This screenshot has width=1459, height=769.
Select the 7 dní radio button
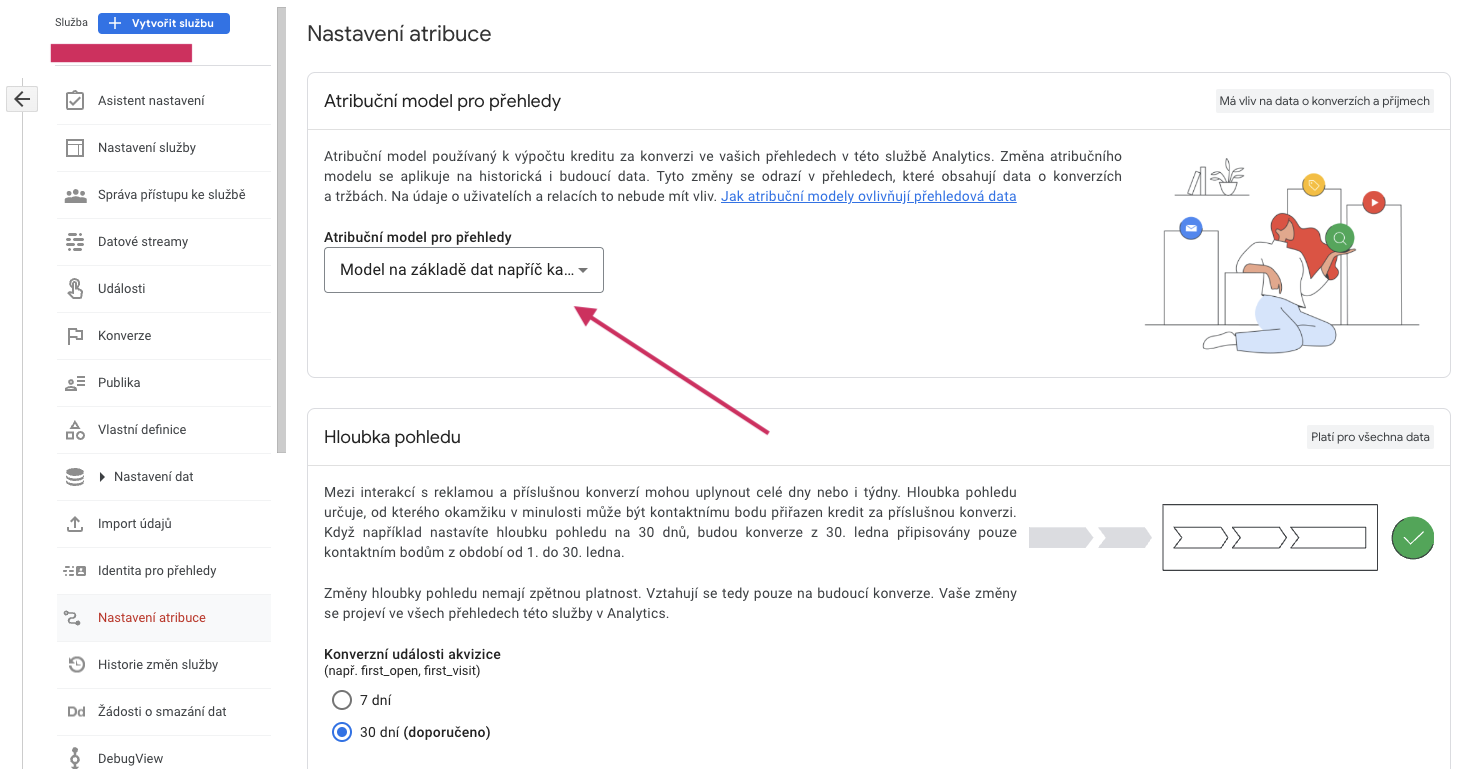(342, 700)
